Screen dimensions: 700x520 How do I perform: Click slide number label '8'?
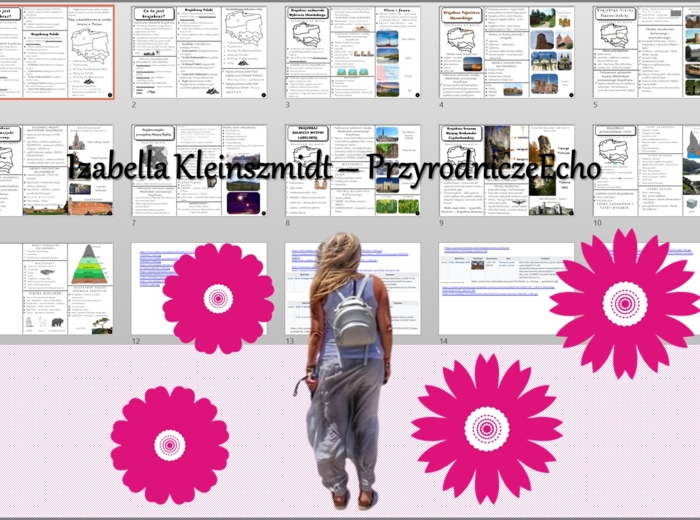(x=288, y=223)
